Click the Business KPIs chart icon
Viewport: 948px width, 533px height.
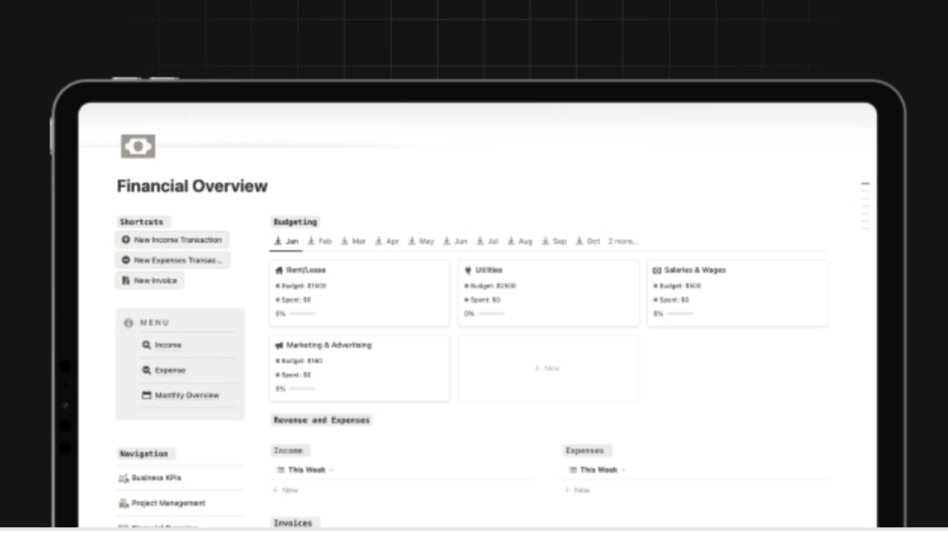point(123,478)
